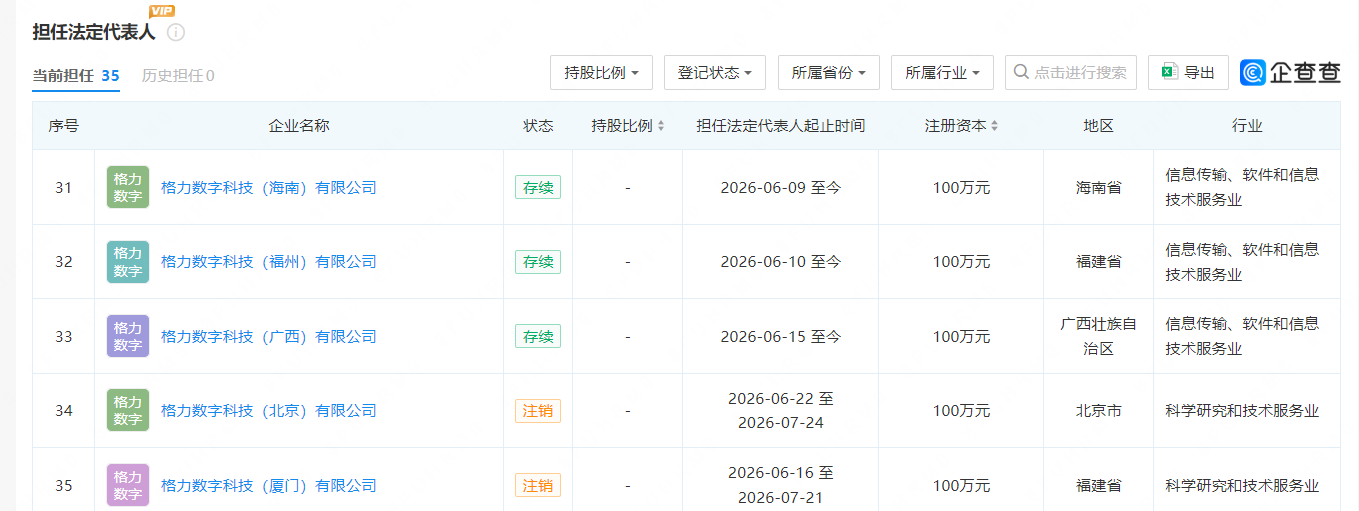Expand the 所属行业 filter dropdown

[x=942, y=72]
